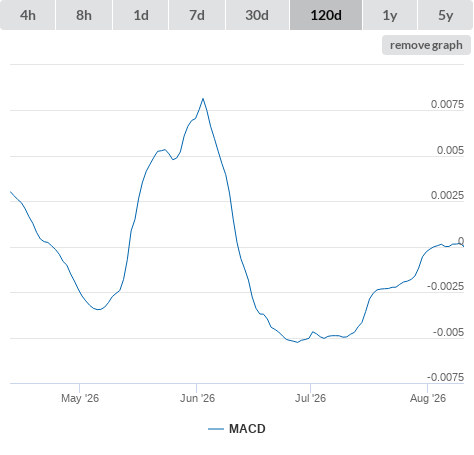Click the Jun '26 axis label
This screenshot has width=474, height=455.
pyautogui.click(x=197, y=398)
